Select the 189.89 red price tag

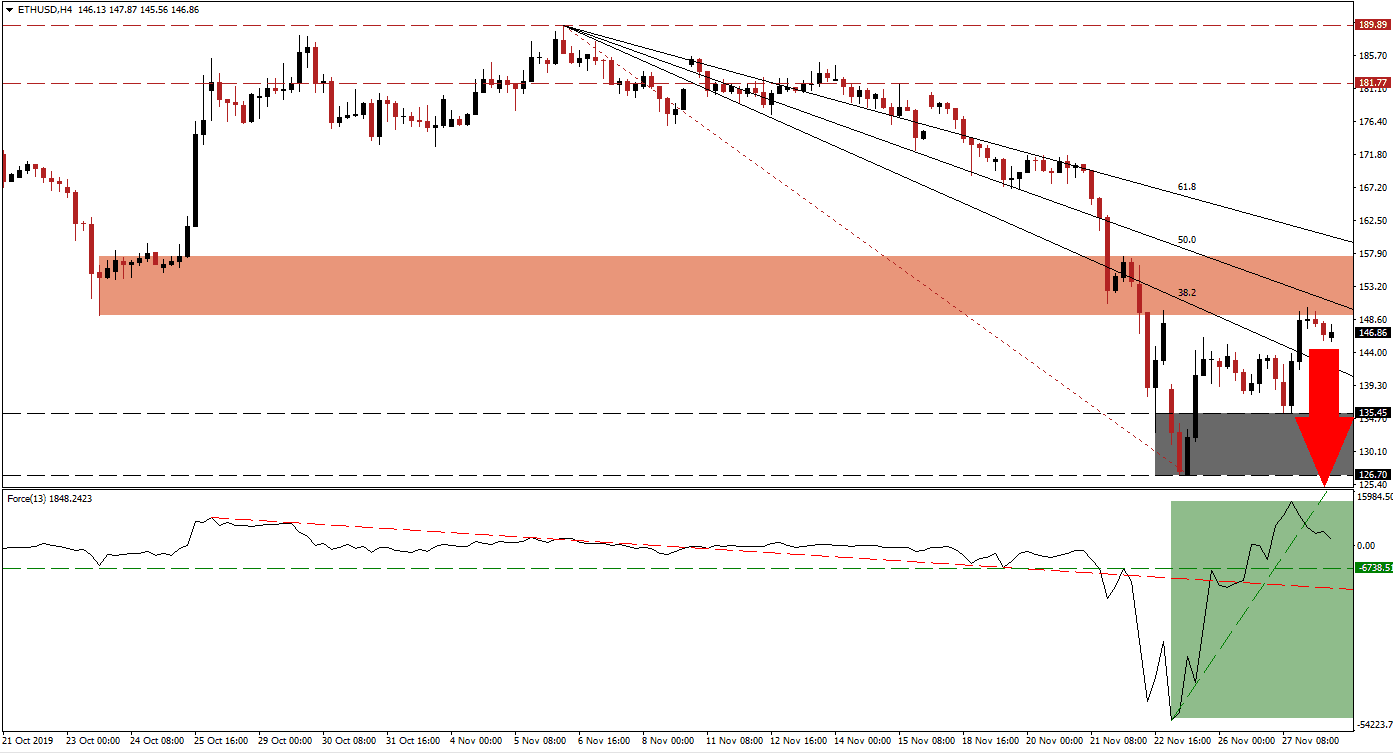tap(1372, 25)
